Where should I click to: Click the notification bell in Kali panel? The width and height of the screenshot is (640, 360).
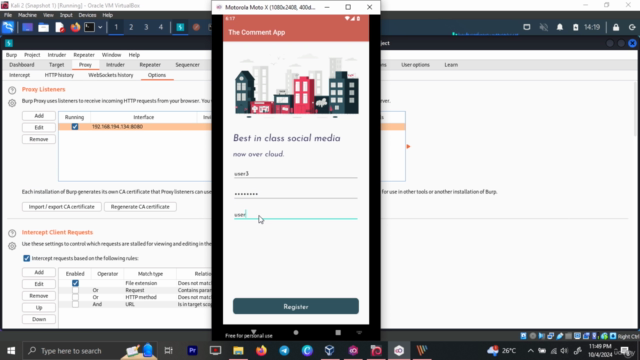point(560,27)
